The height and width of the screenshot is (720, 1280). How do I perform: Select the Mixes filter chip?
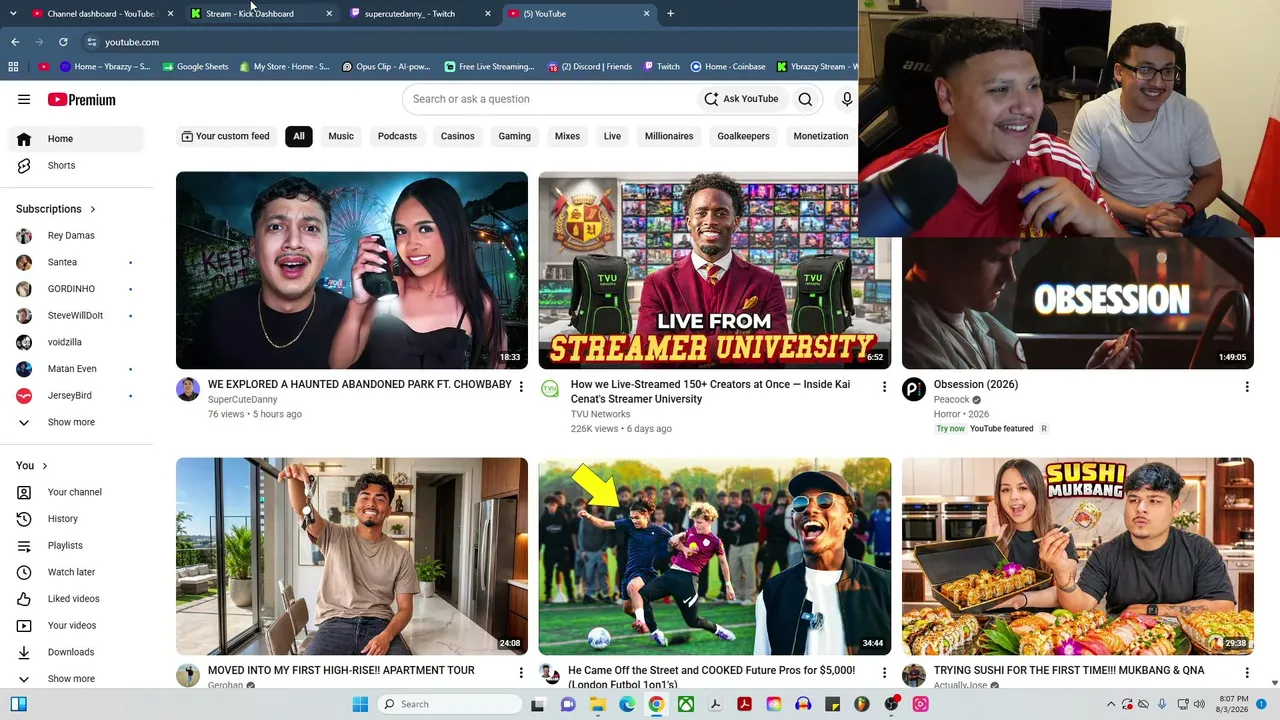tap(567, 136)
